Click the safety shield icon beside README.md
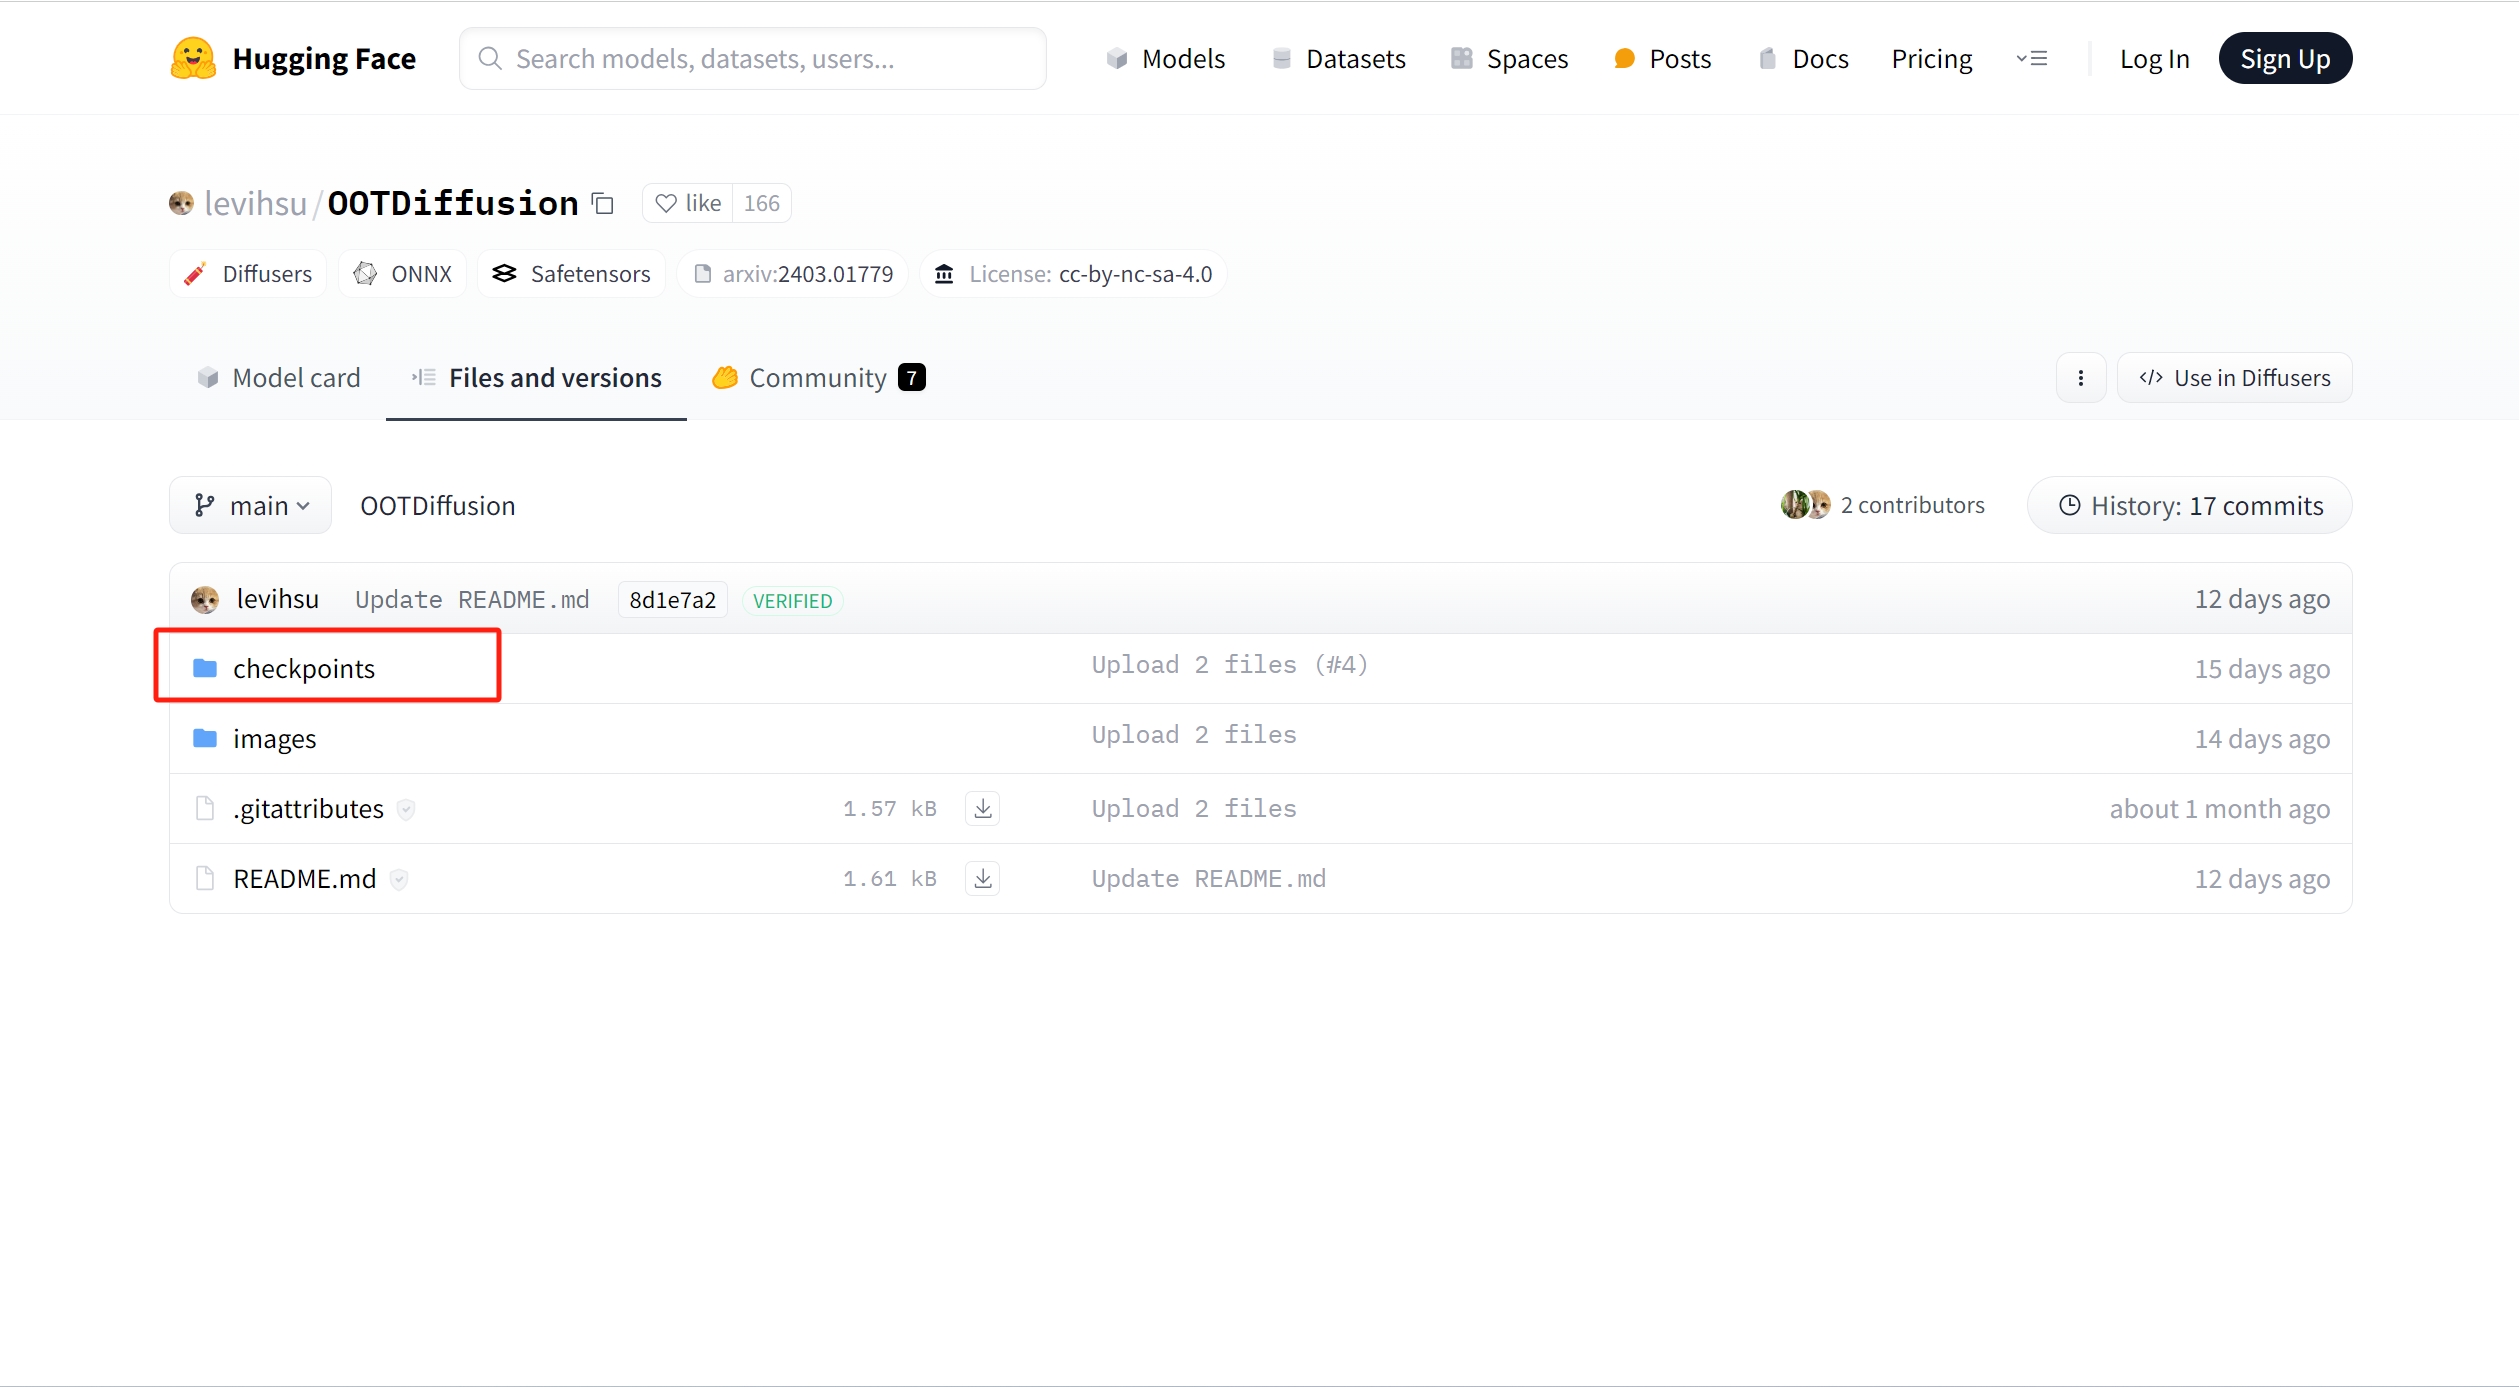 pos(399,880)
